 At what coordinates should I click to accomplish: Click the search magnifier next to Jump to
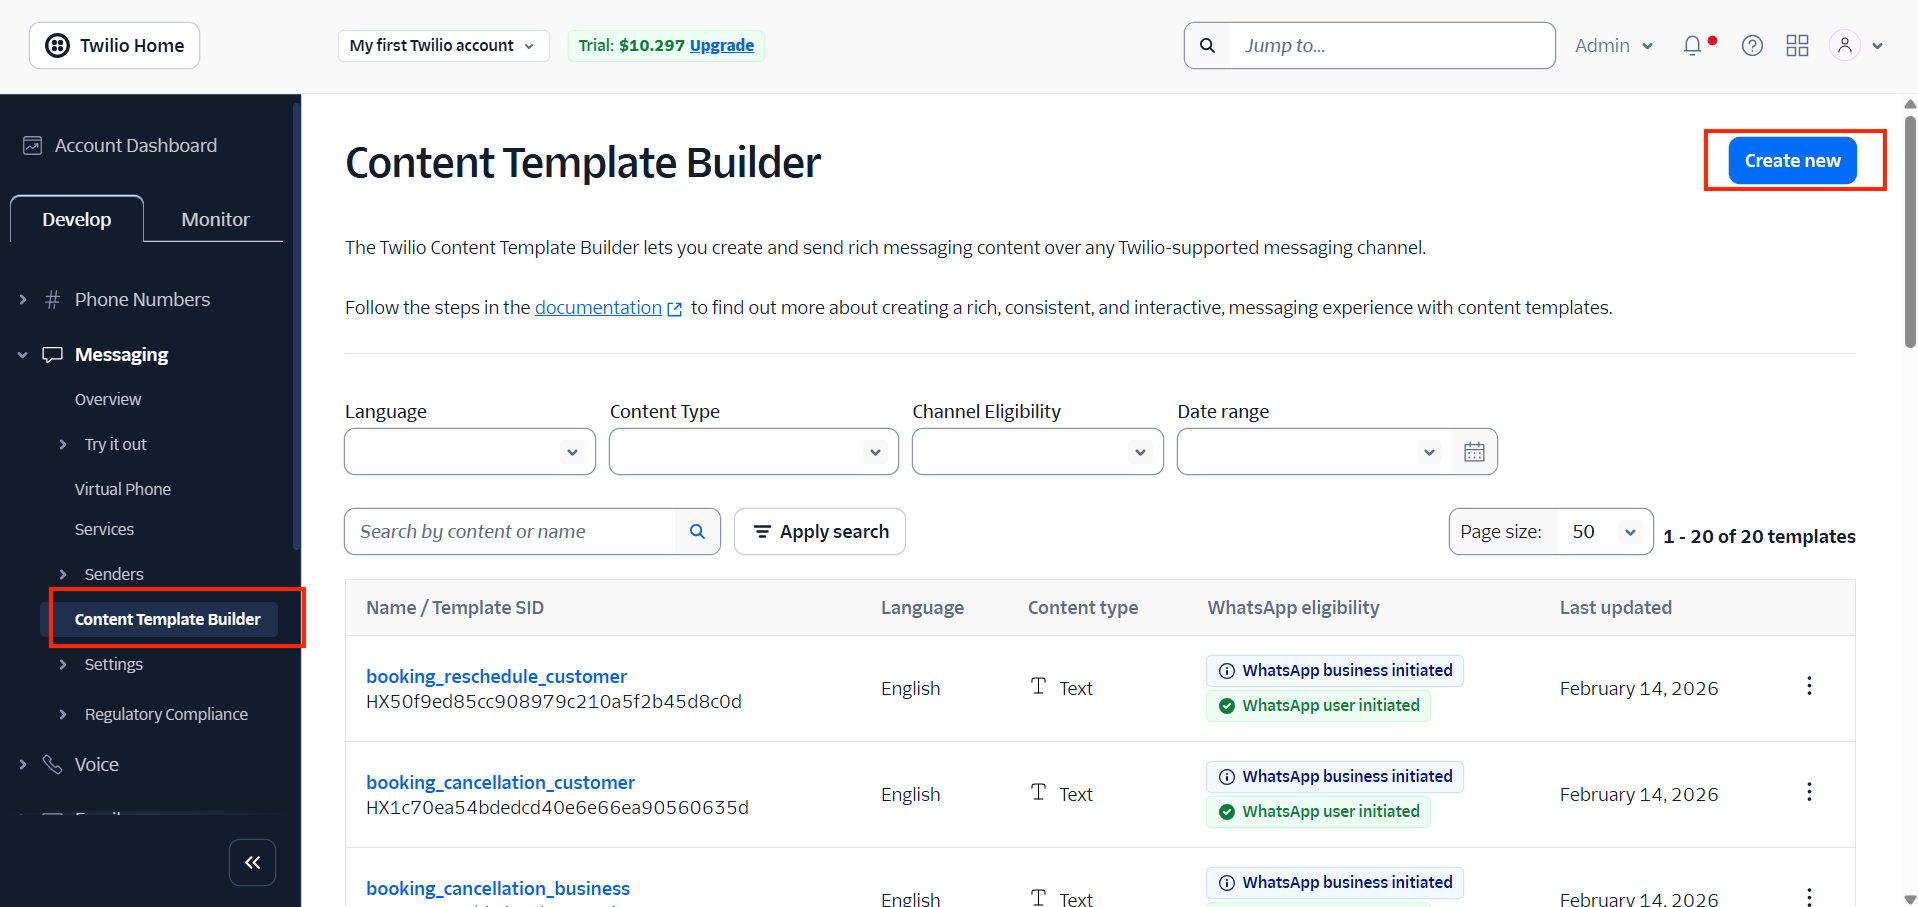coord(1207,45)
